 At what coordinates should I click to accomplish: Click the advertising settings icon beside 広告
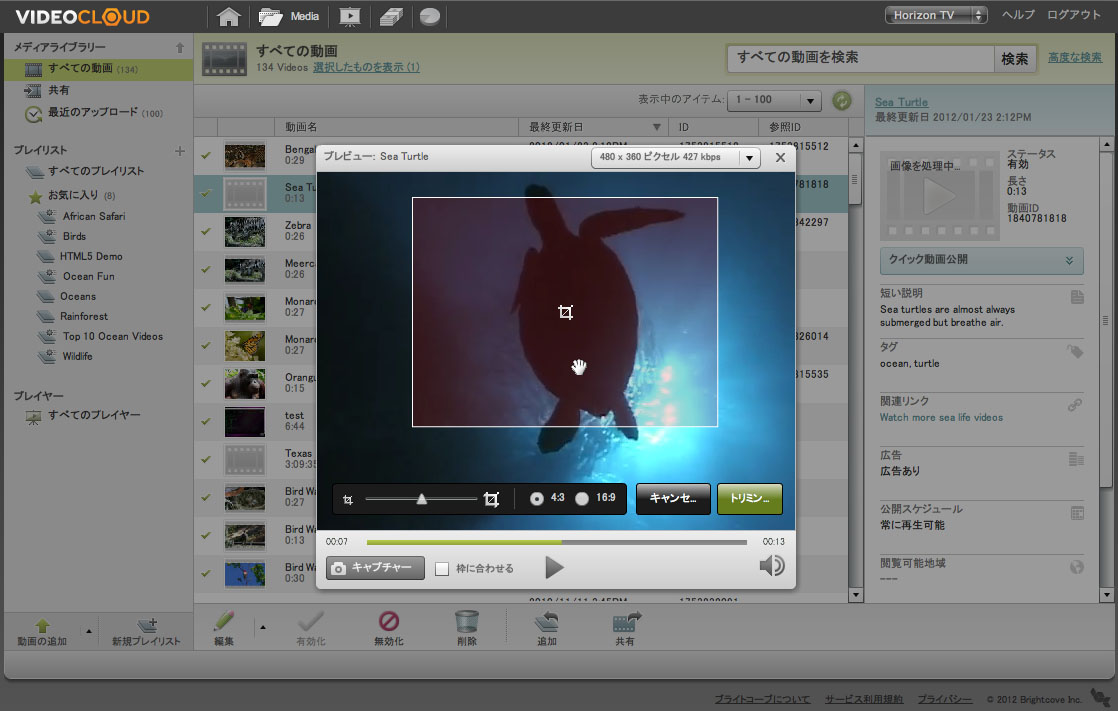[1077, 459]
